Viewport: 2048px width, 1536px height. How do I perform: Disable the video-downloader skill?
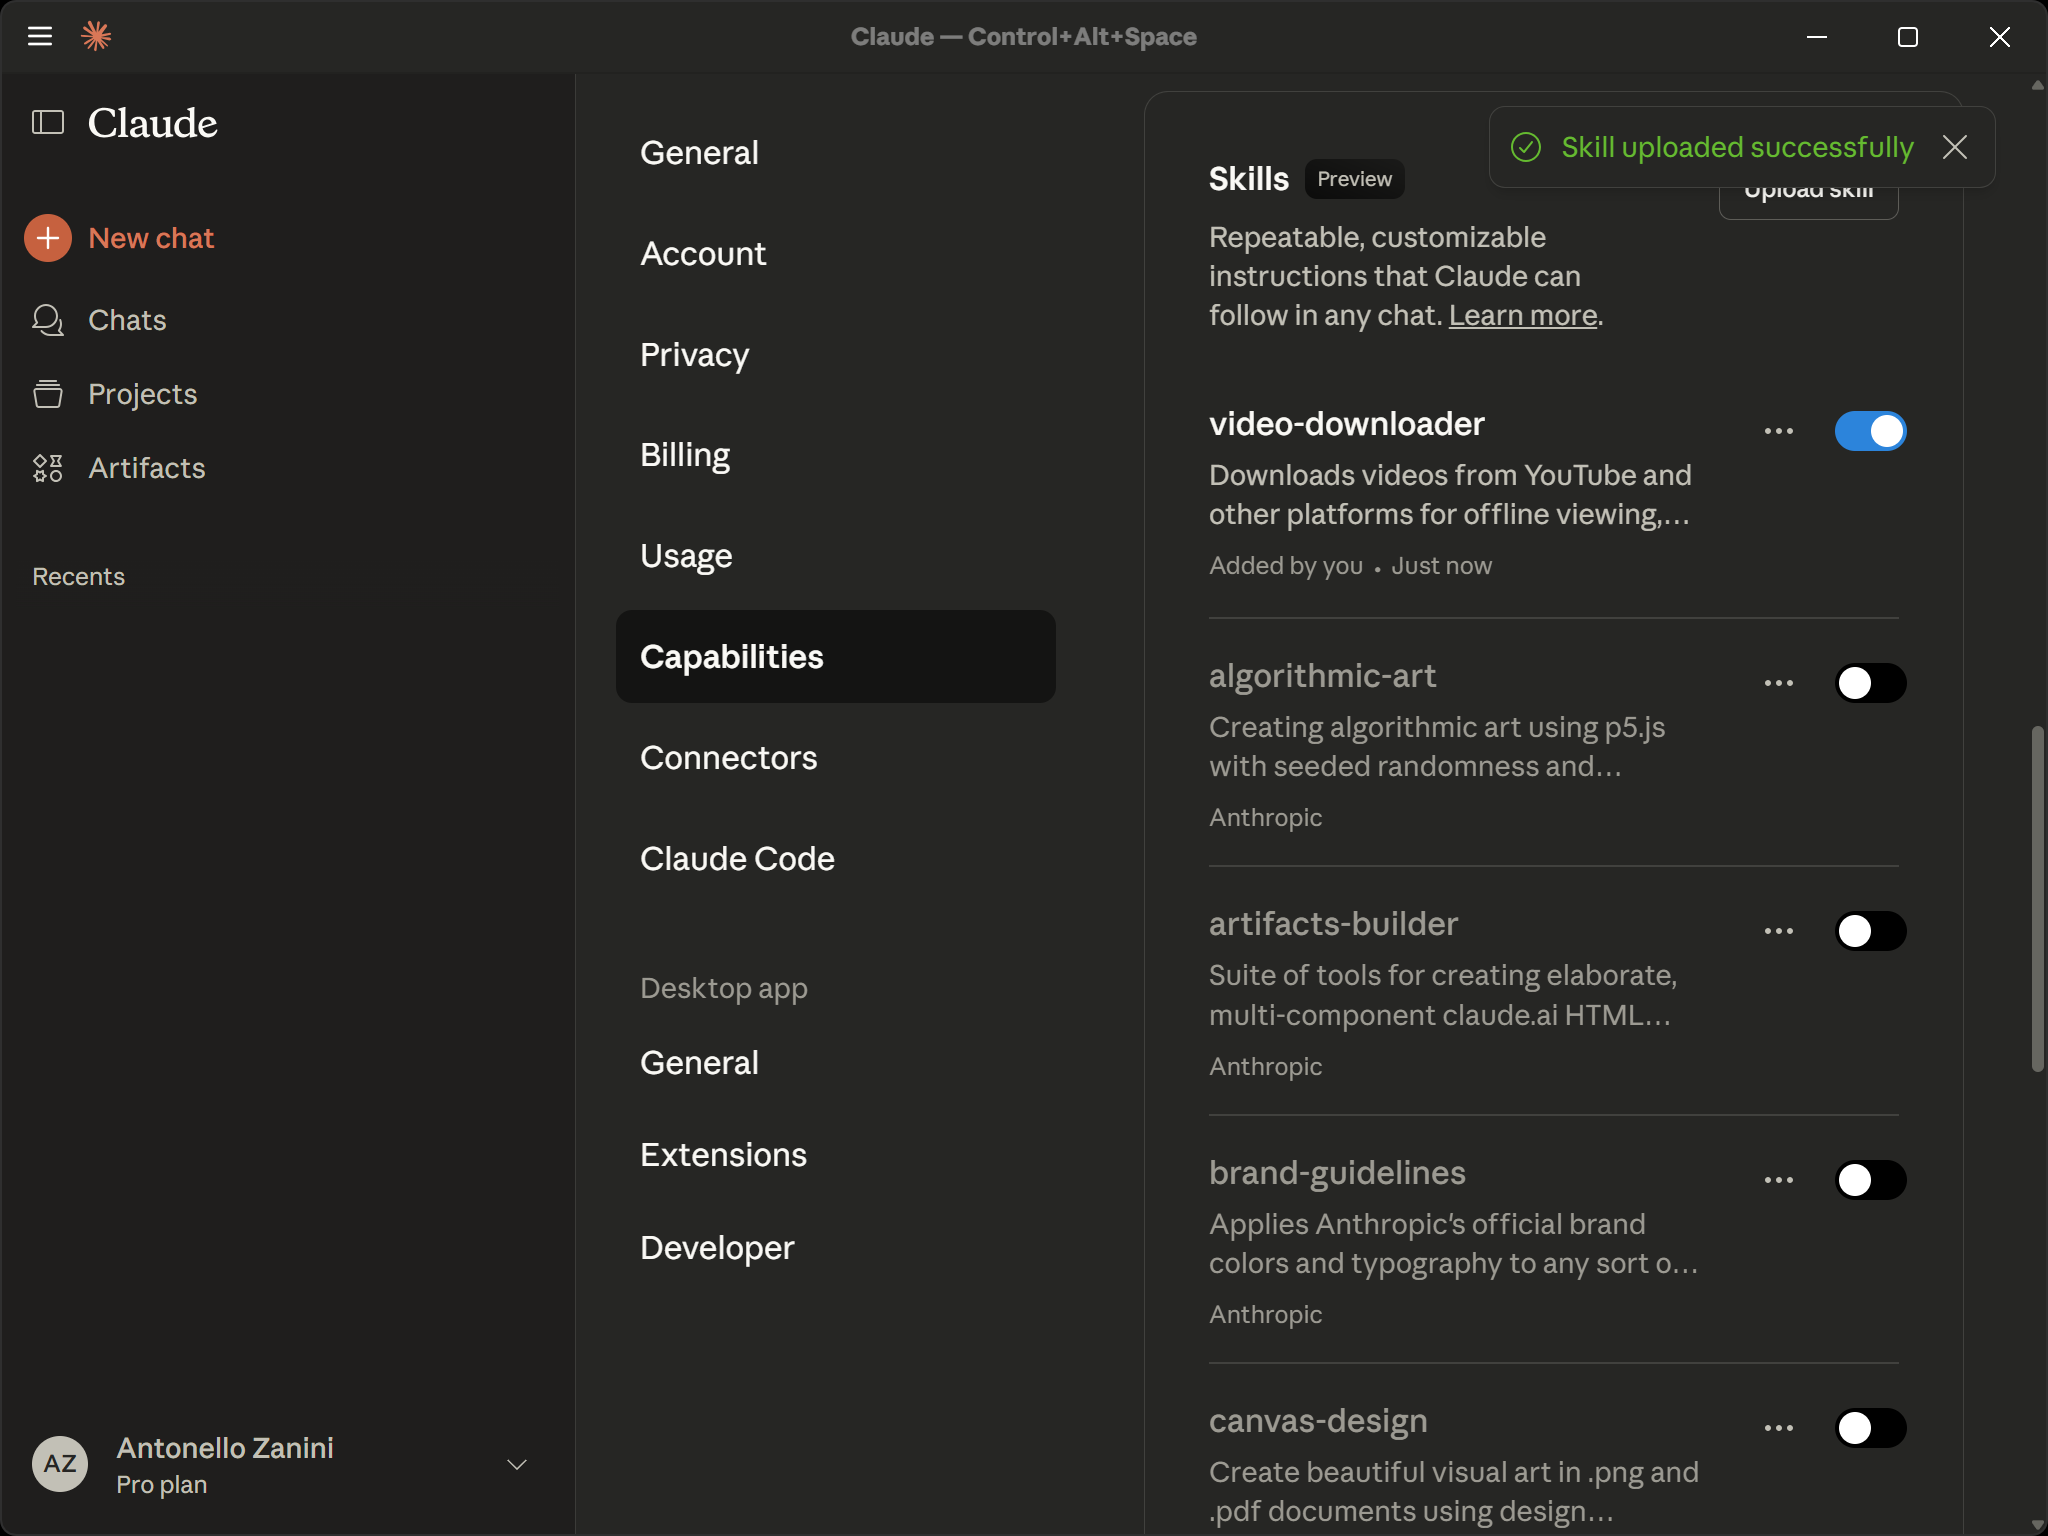click(1871, 431)
